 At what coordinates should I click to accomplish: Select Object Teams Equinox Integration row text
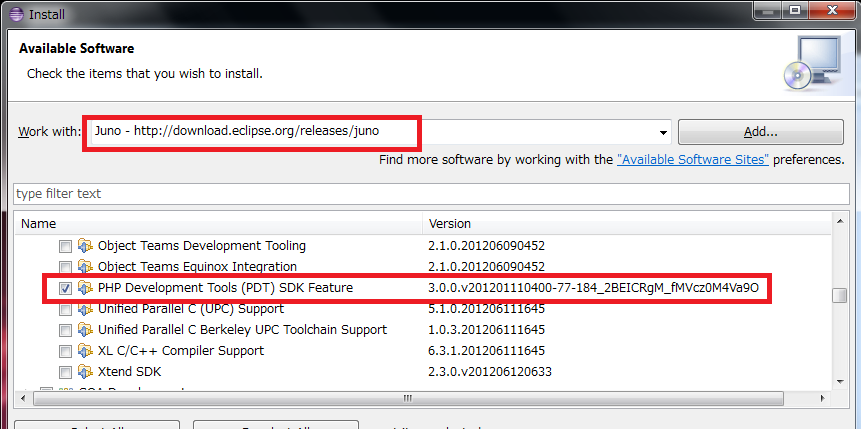point(197,267)
